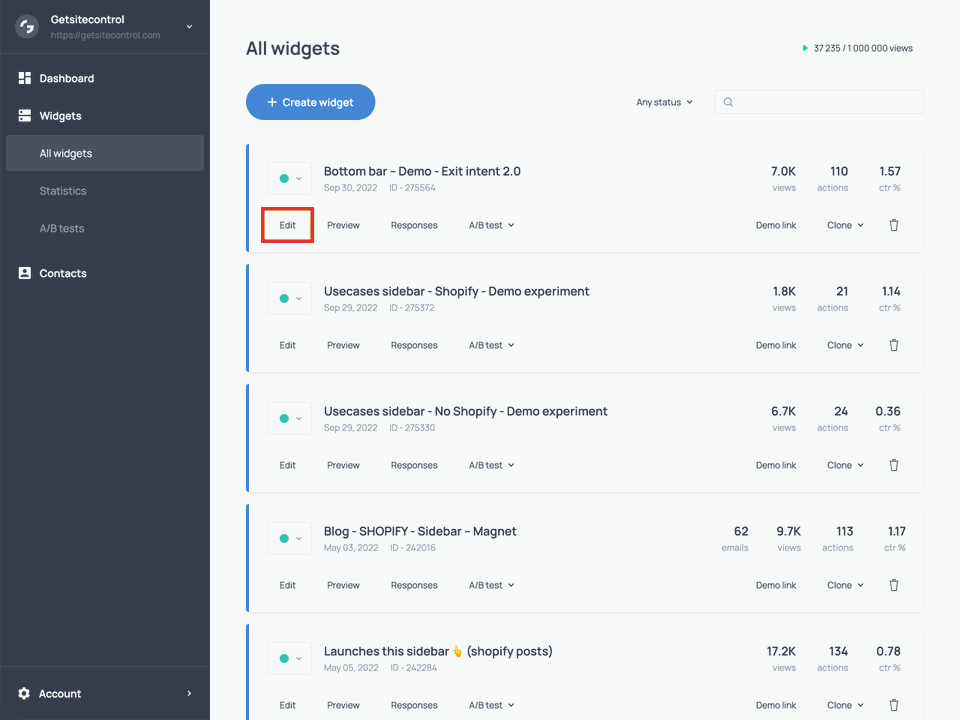Click the 37 235 views usage indicator
The height and width of the screenshot is (720, 960).
point(858,47)
